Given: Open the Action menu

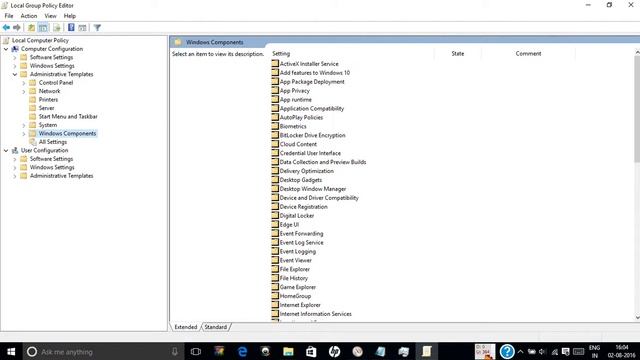Looking at the screenshot, I should [29, 16].
